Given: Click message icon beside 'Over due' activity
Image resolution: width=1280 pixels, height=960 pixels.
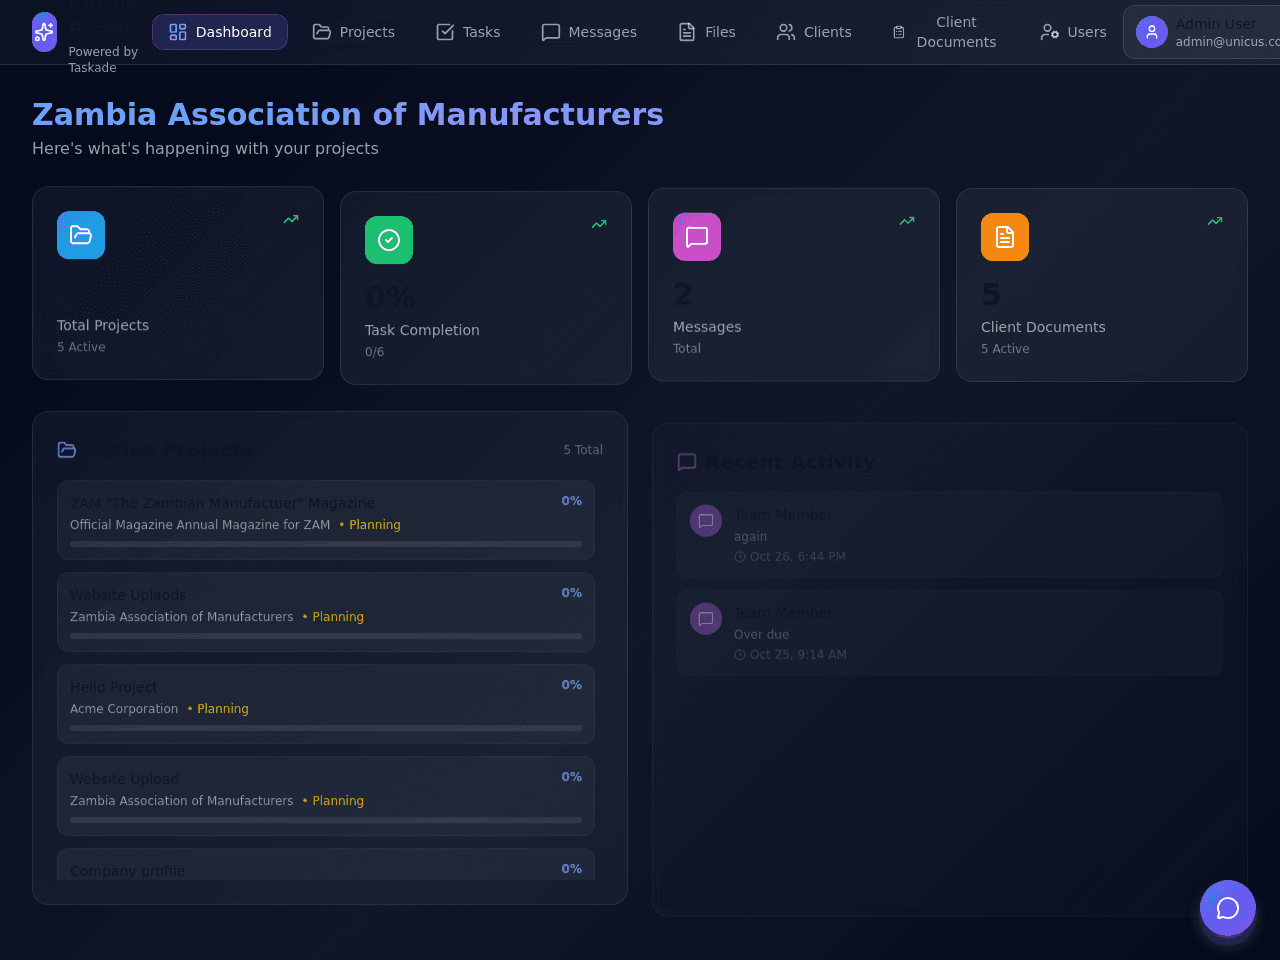Looking at the screenshot, I should point(706,619).
